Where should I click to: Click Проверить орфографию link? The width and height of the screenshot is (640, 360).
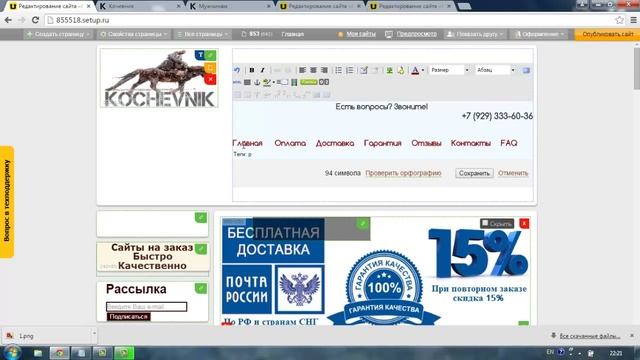pos(403,173)
